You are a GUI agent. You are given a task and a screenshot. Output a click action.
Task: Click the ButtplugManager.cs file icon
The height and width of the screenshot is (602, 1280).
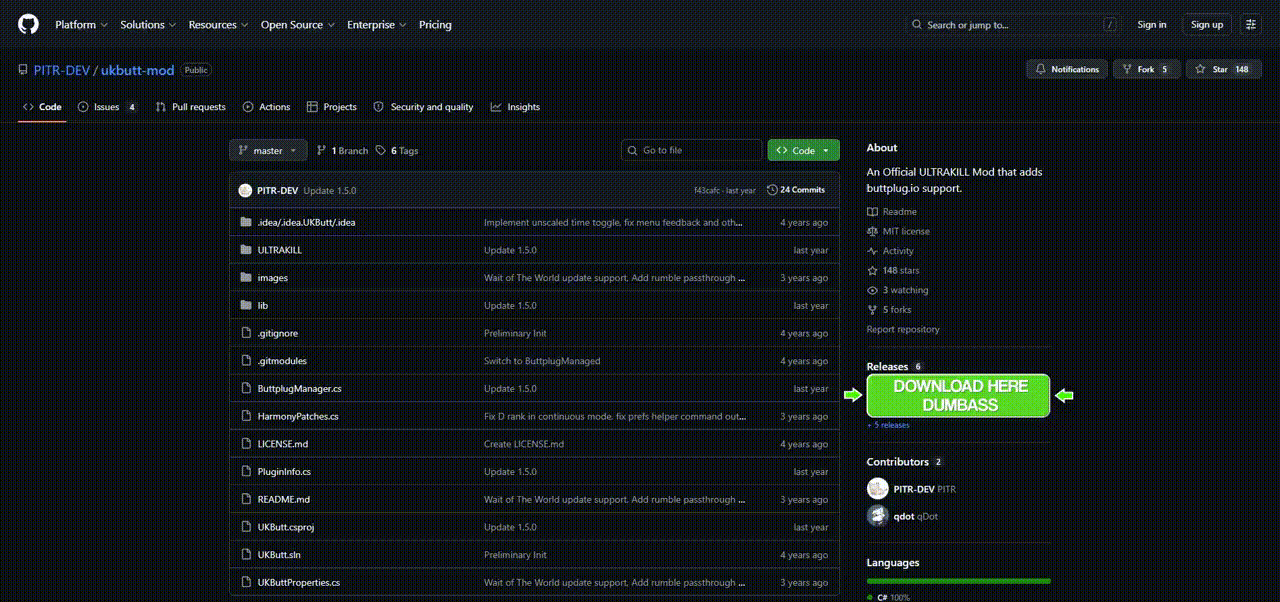click(x=246, y=388)
